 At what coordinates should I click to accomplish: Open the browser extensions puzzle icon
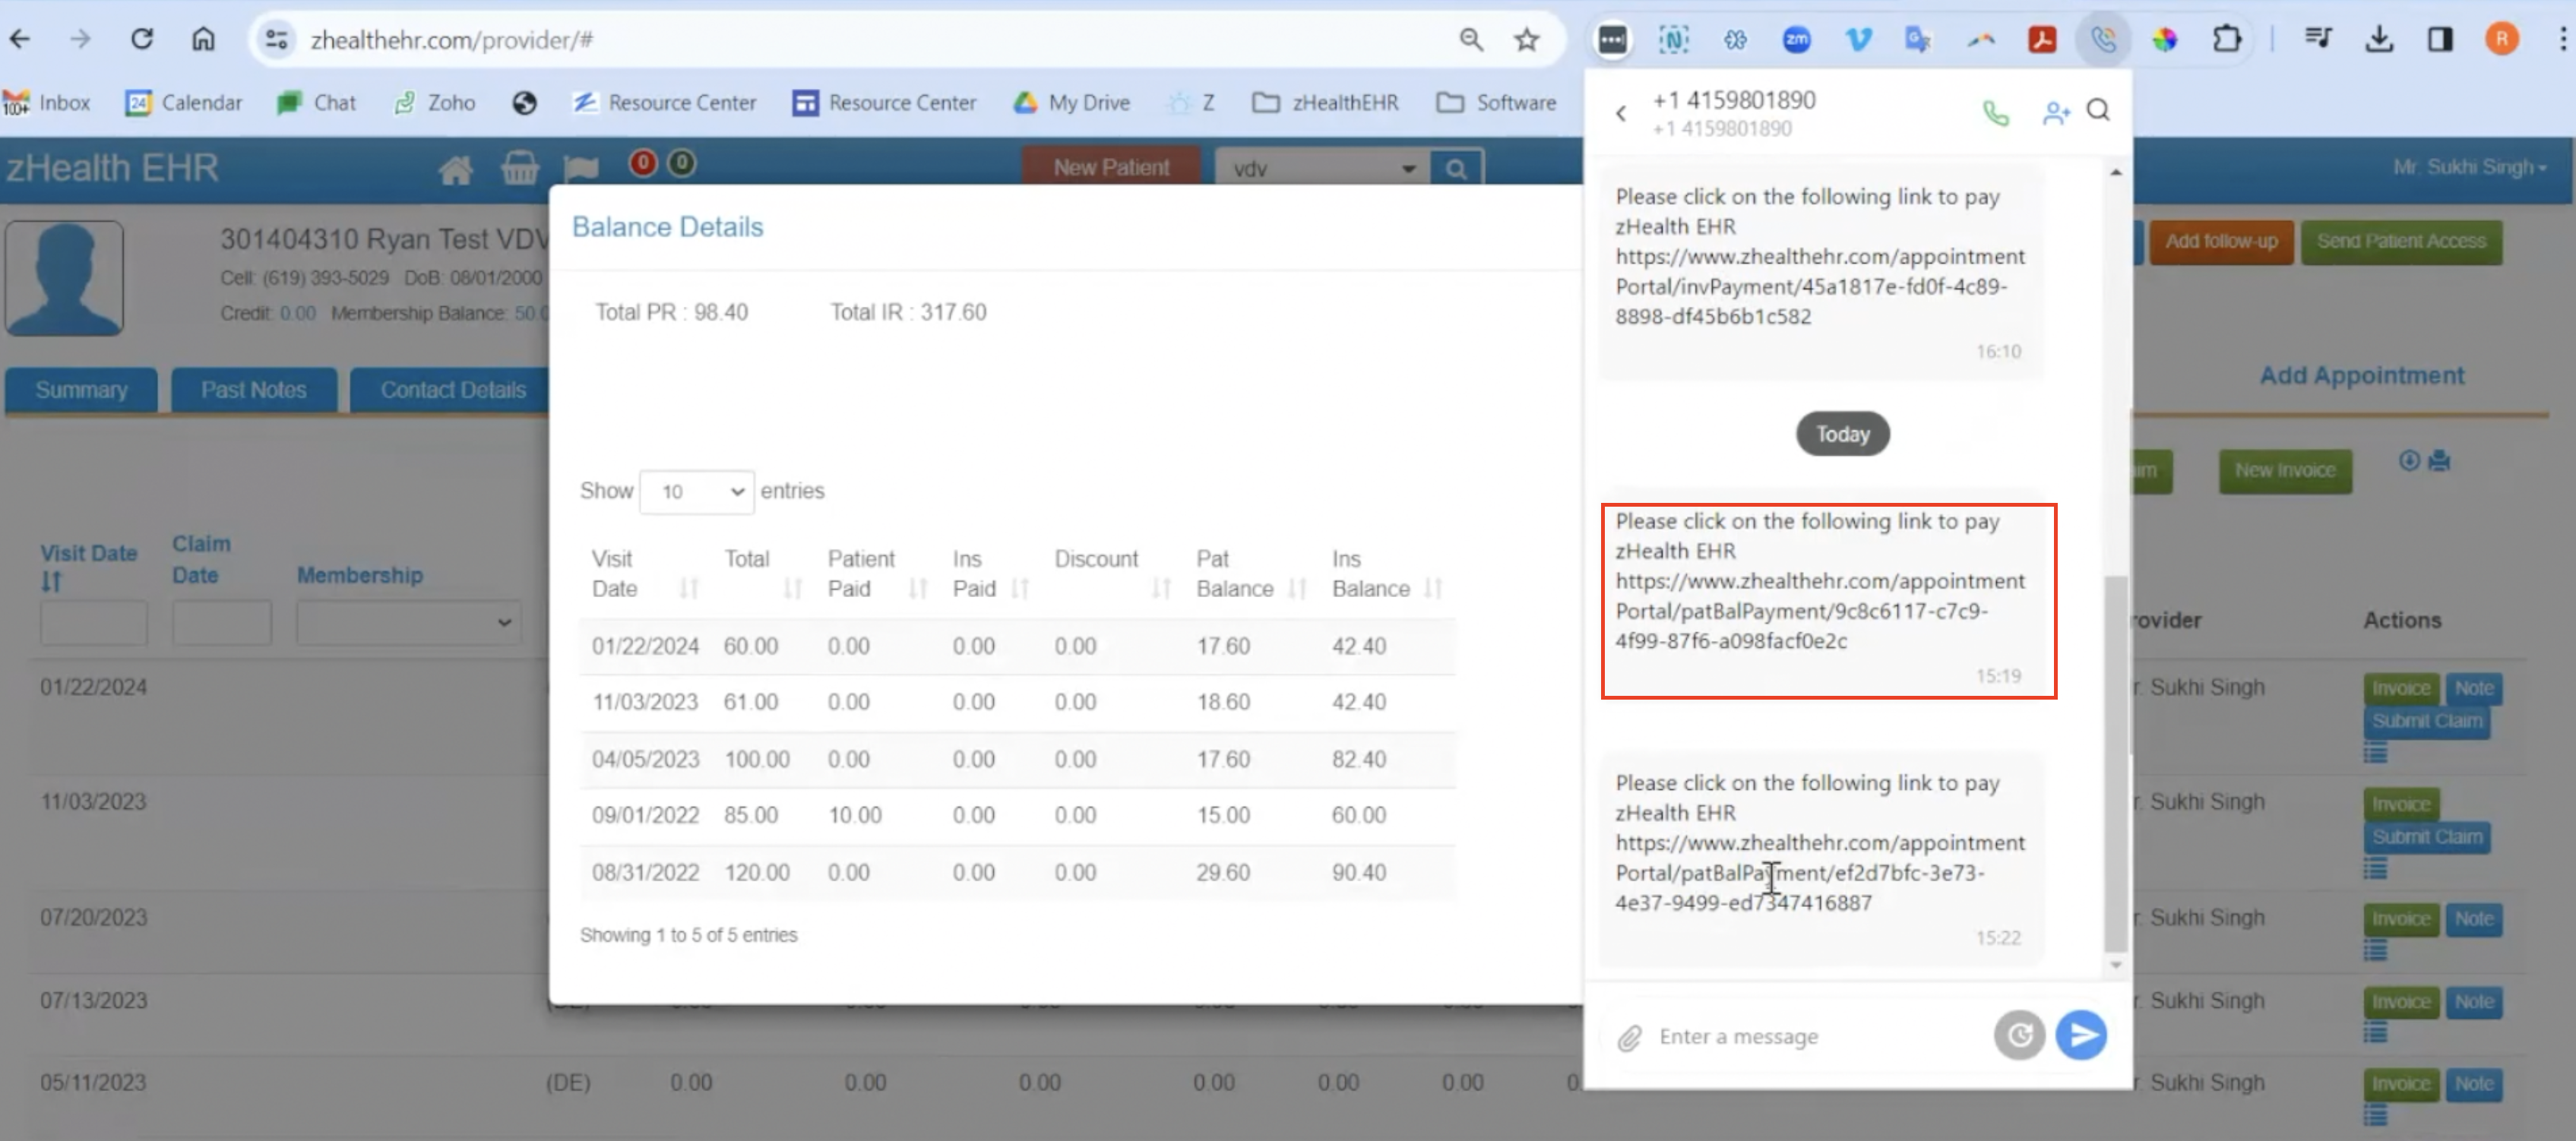pos(2227,39)
